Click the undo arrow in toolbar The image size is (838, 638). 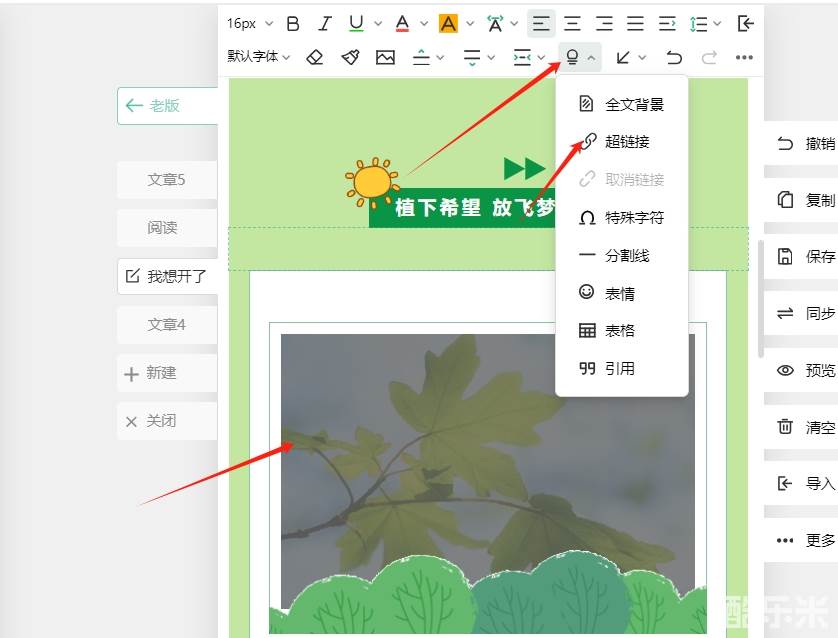[x=674, y=57]
